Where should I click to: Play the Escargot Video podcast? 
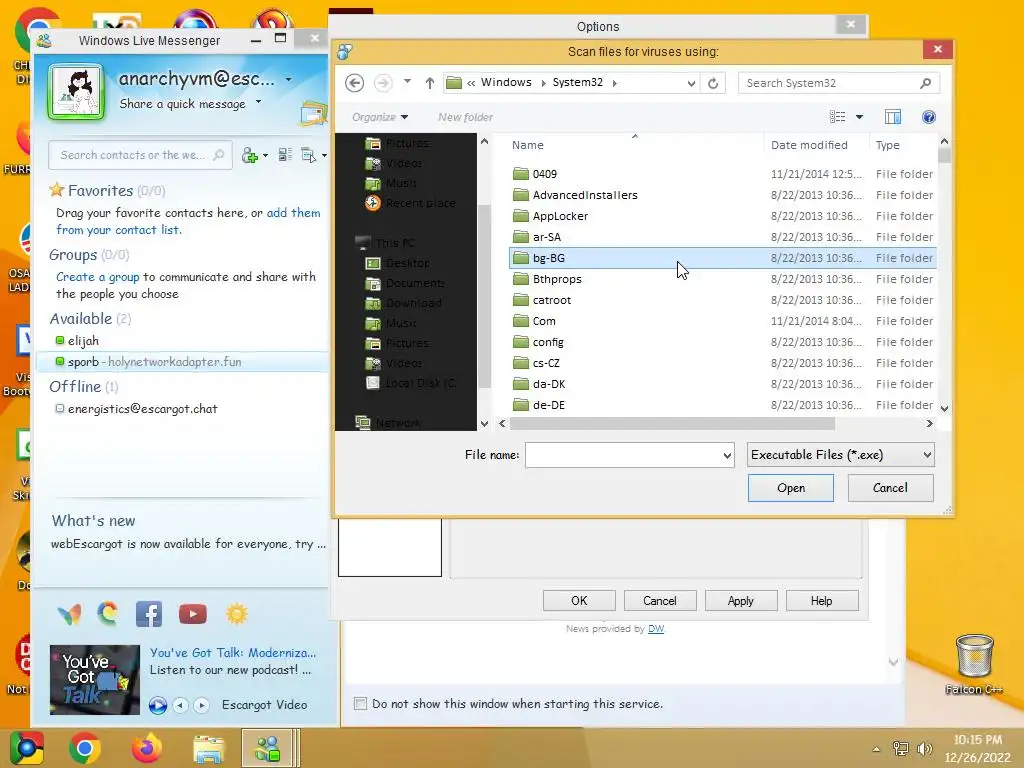point(157,705)
